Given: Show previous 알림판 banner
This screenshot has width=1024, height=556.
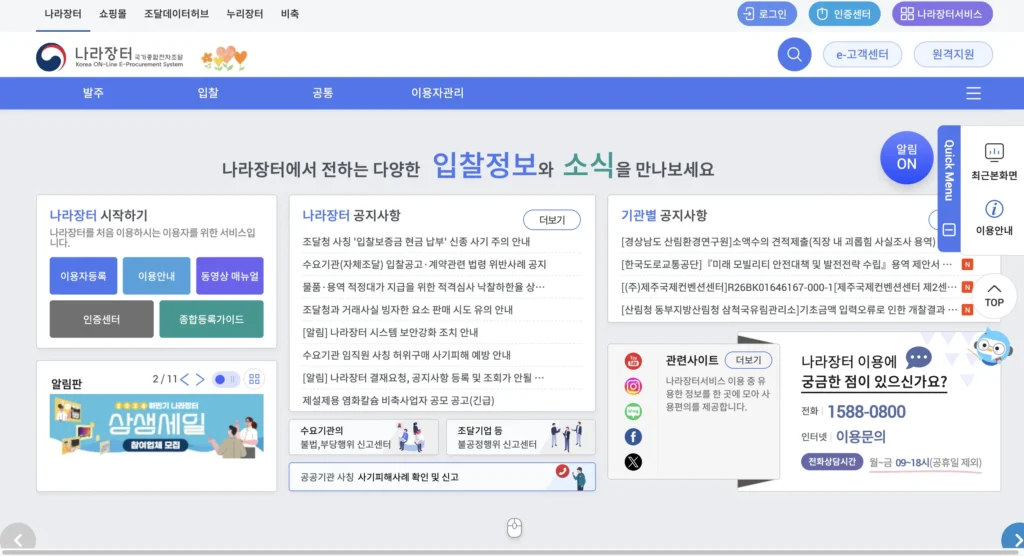Looking at the screenshot, I should click(185, 379).
